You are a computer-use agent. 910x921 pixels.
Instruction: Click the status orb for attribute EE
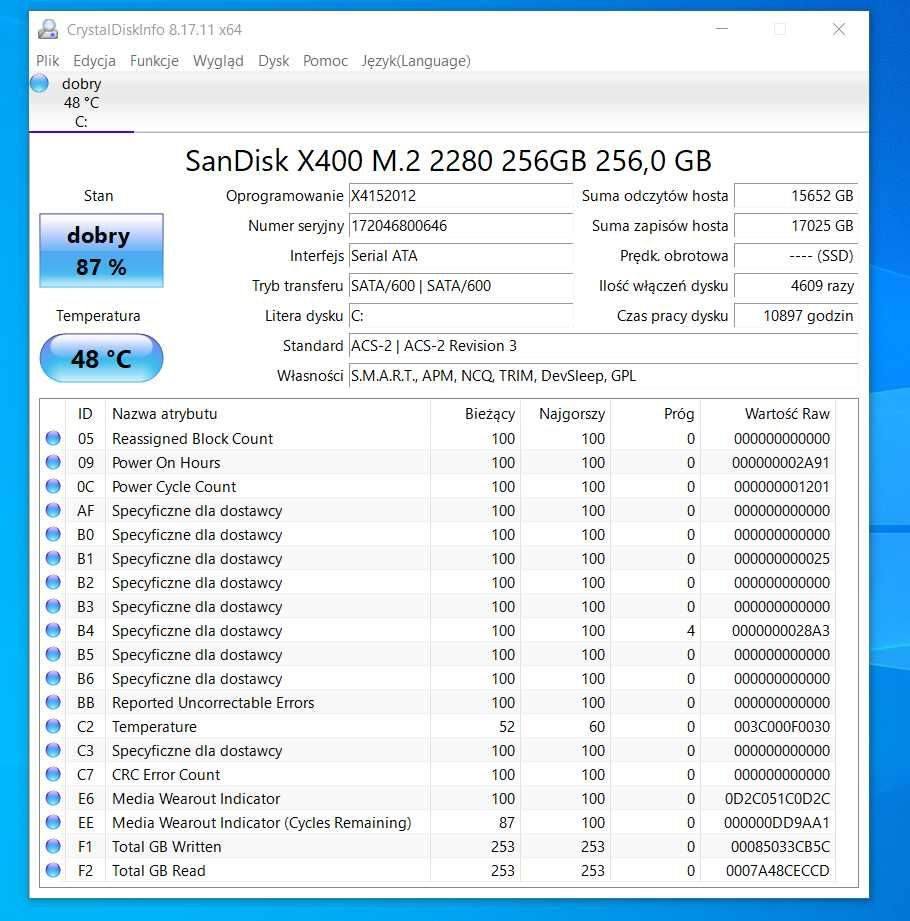pos(53,822)
